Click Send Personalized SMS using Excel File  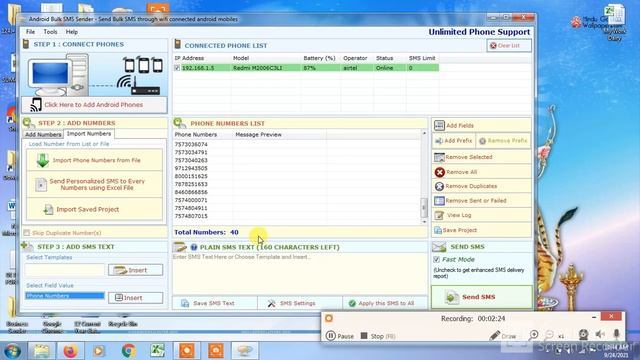[x=94, y=184]
